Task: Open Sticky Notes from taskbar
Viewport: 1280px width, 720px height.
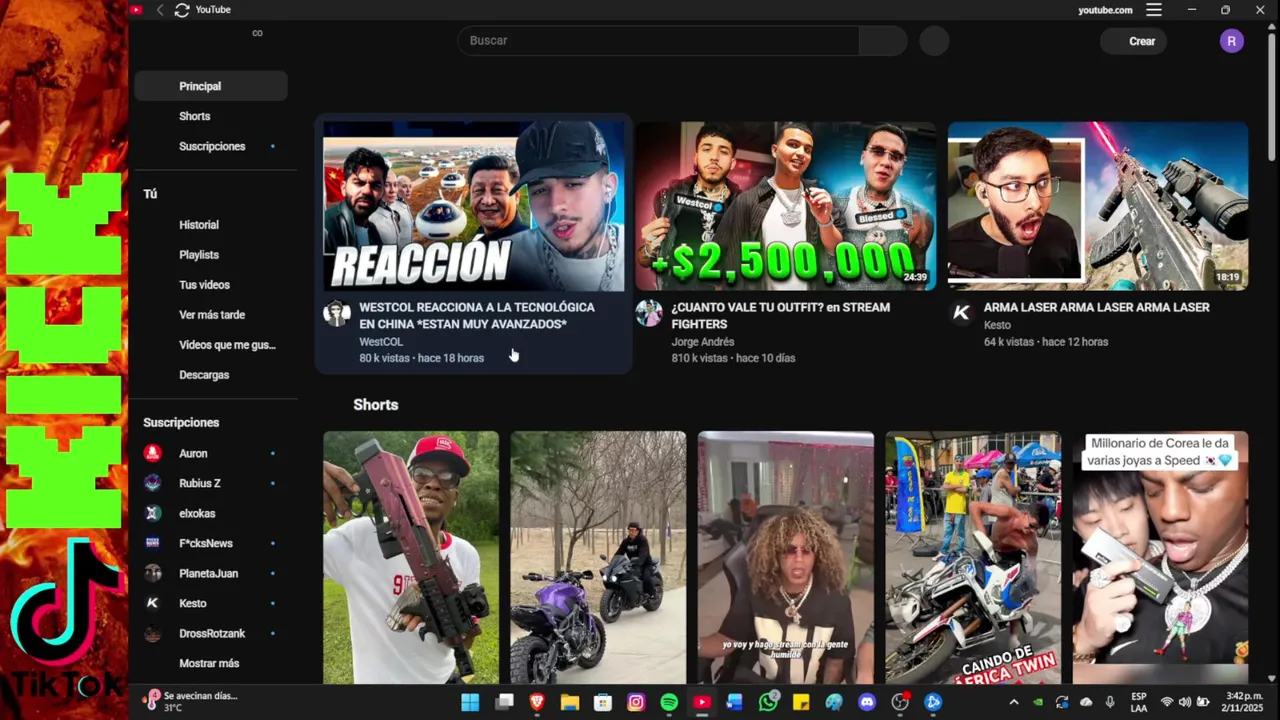Action: [x=801, y=702]
